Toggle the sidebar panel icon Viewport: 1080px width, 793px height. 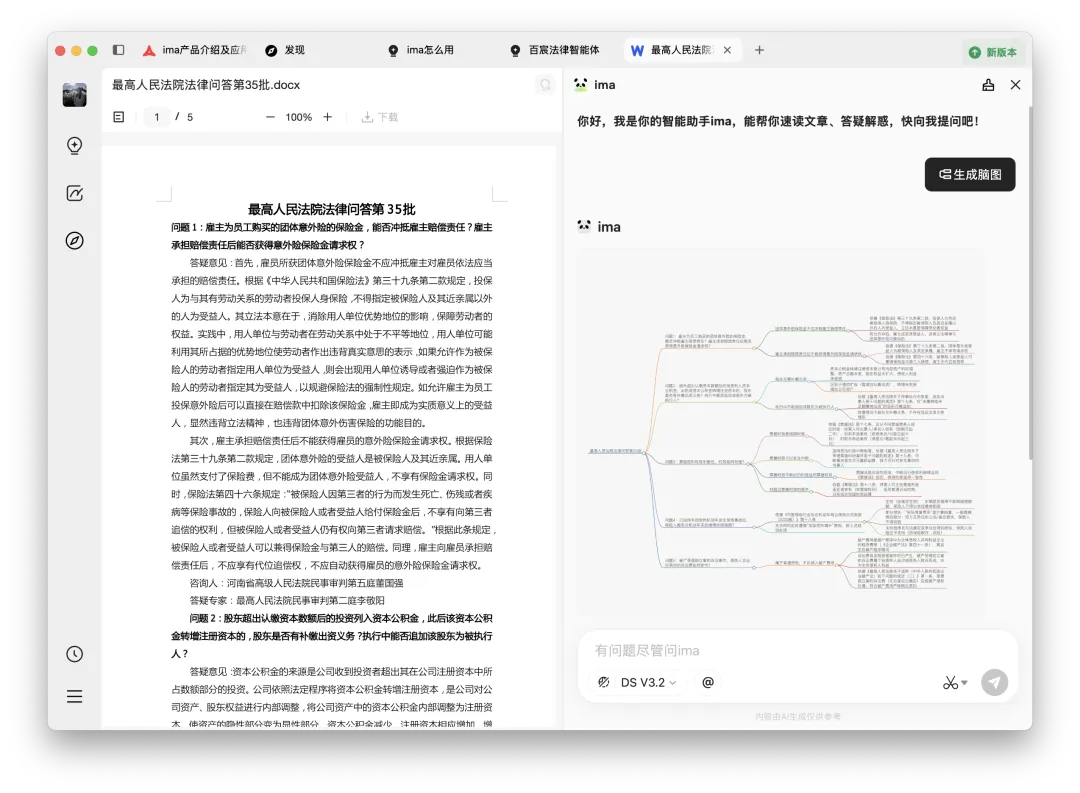point(118,50)
